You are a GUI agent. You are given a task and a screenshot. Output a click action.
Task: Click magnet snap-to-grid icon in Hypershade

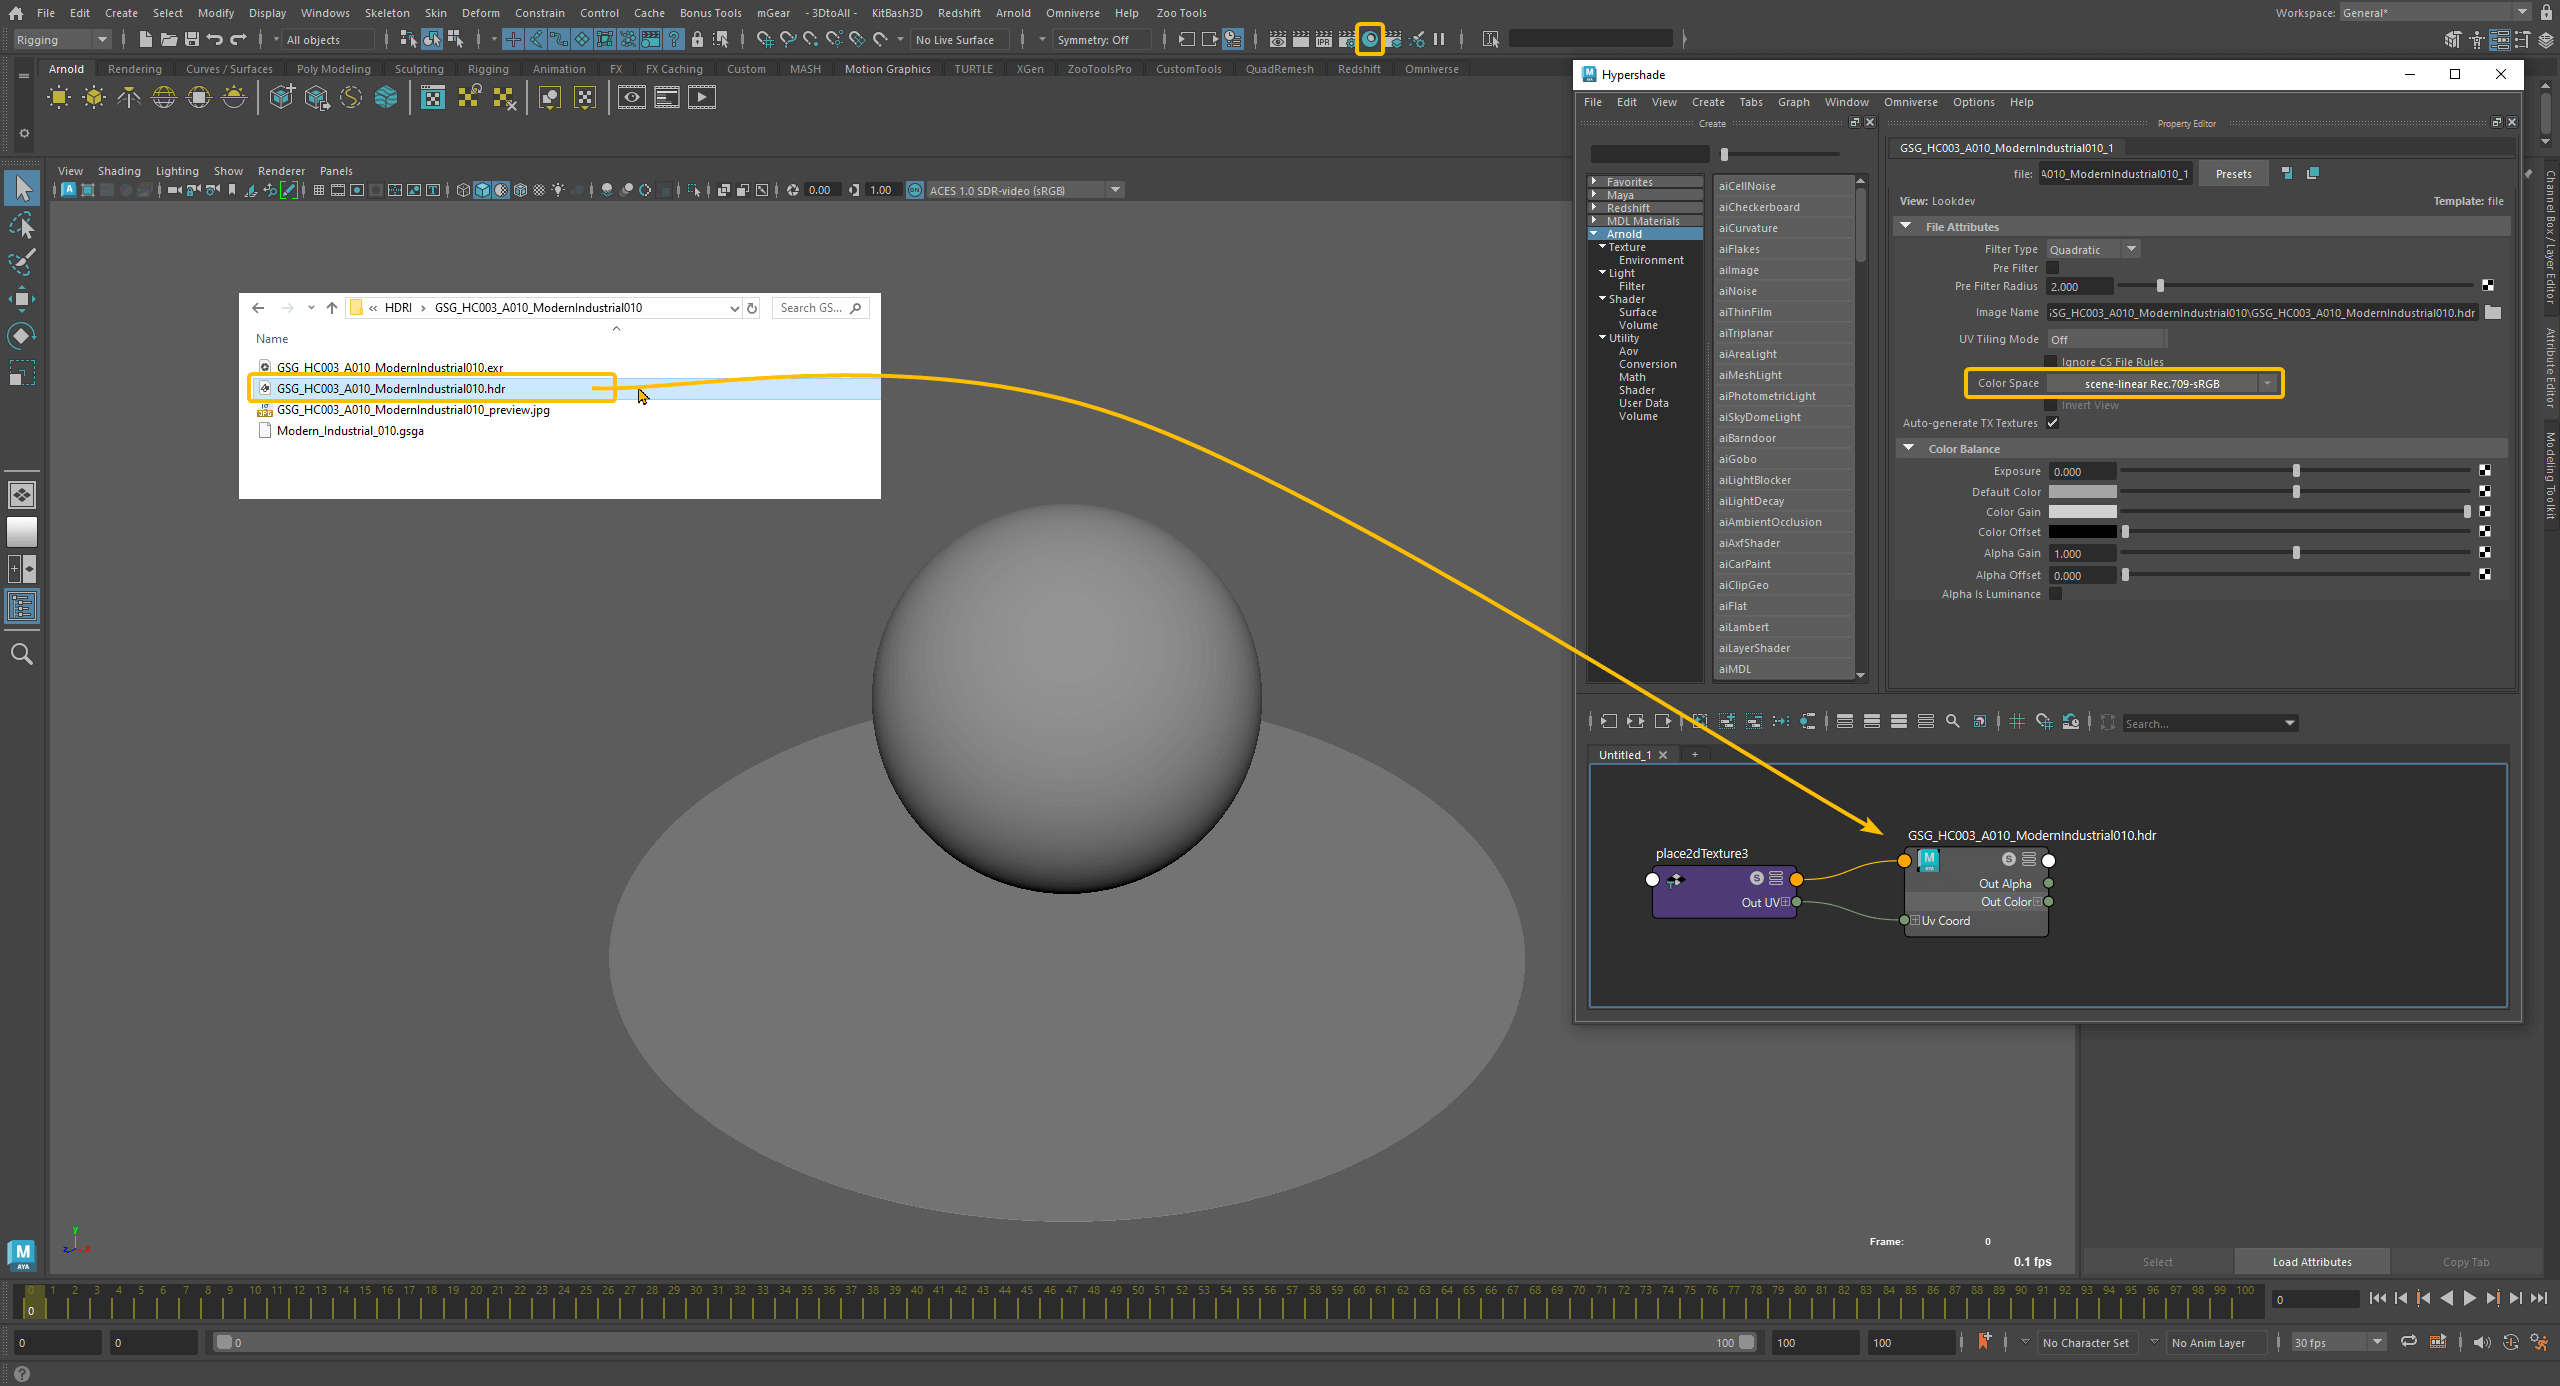pos(2044,721)
